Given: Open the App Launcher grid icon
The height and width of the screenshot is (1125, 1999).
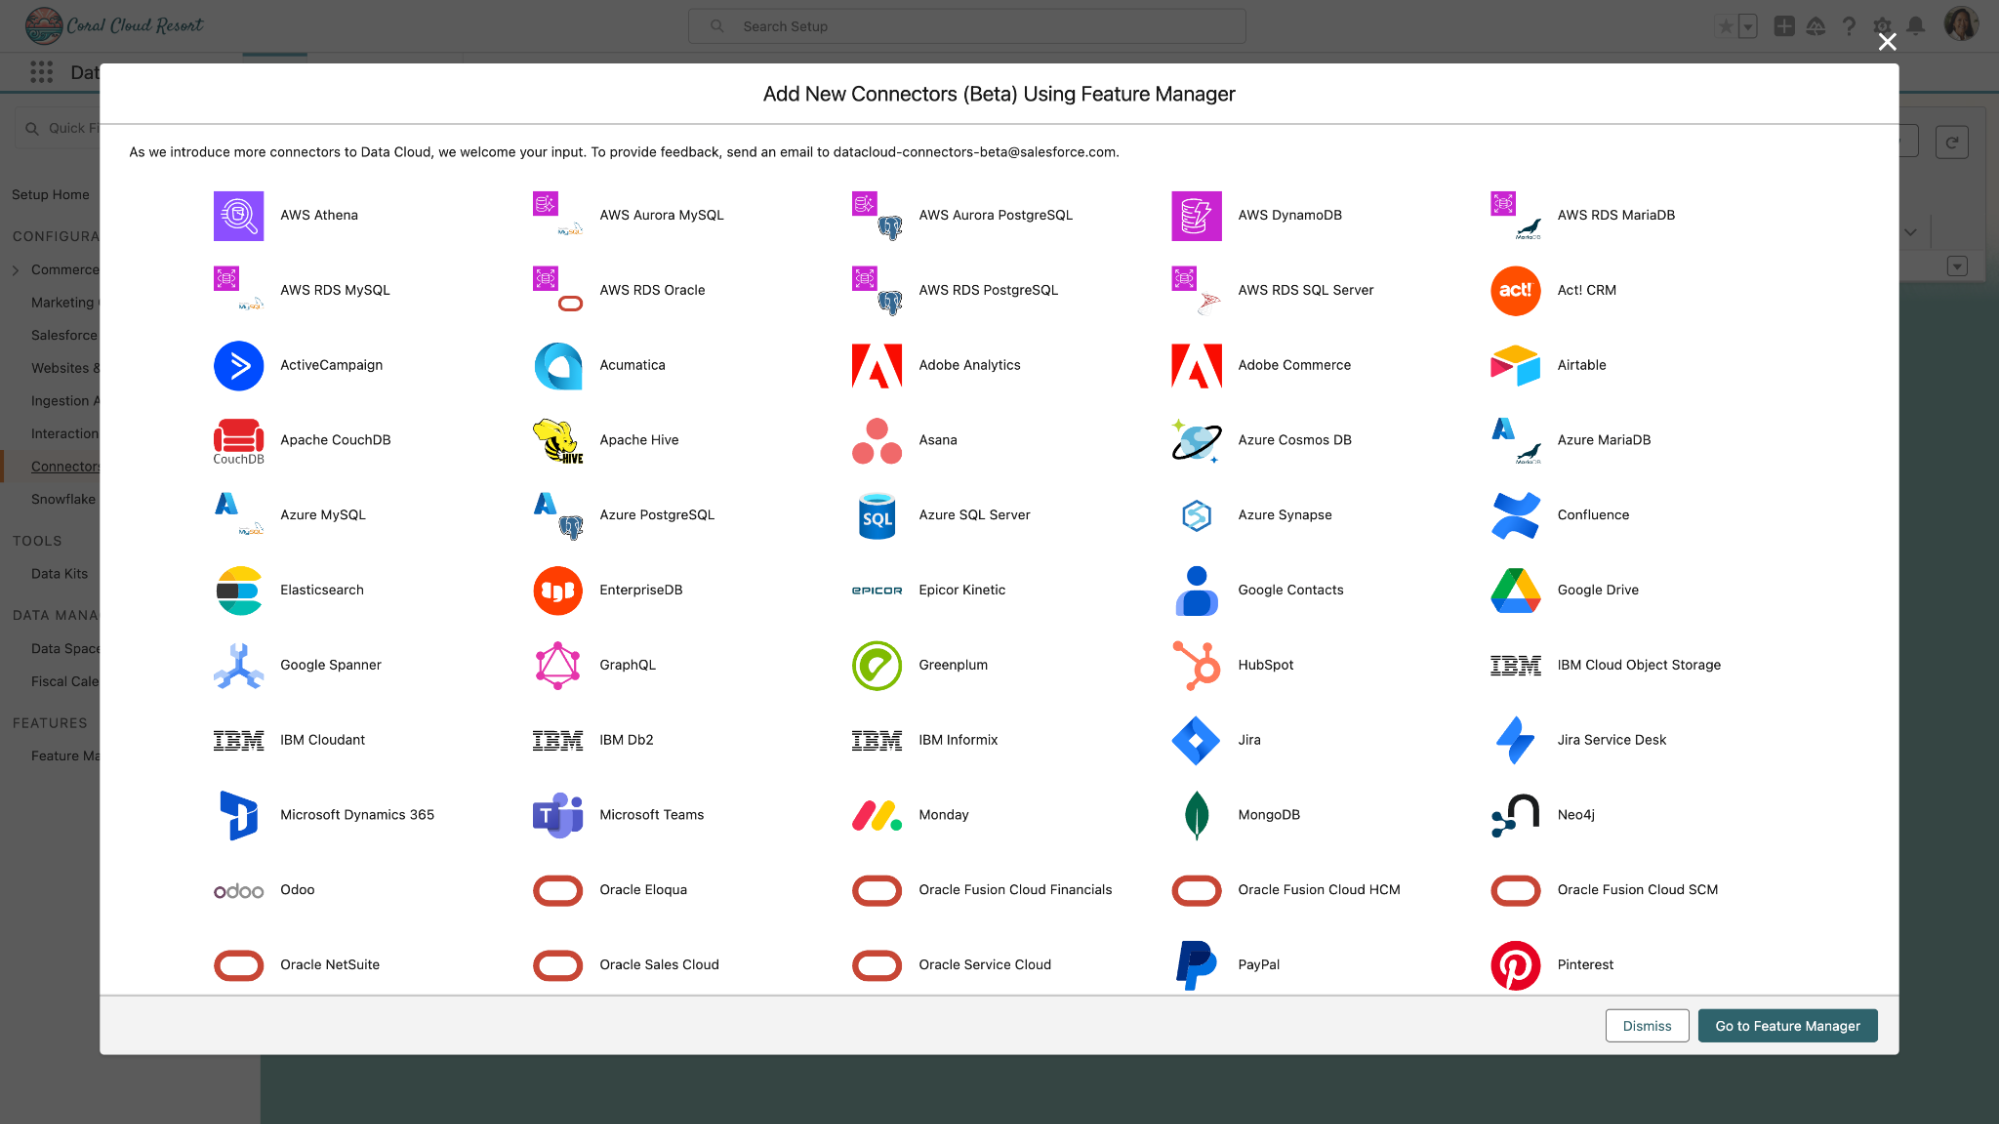Looking at the screenshot, I should pos(41,72).
